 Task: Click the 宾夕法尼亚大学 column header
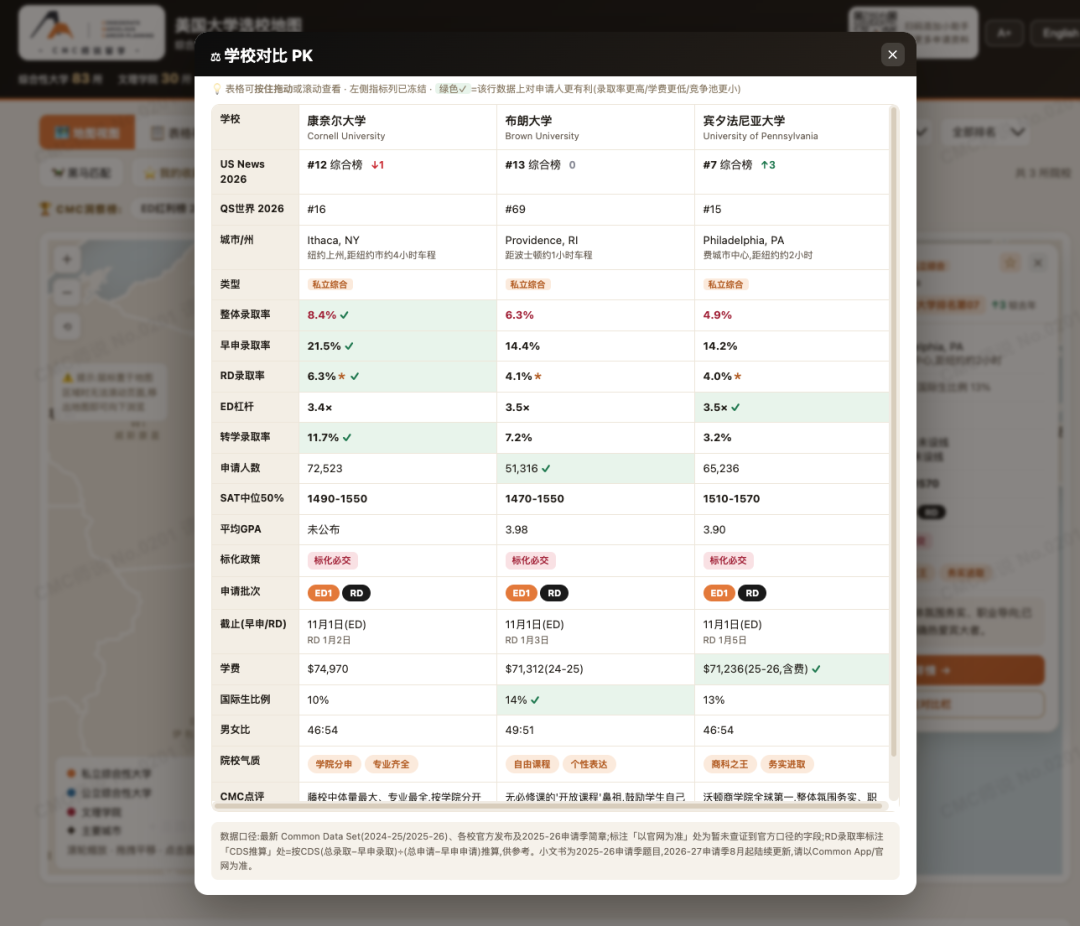pyautogui.click(x=791, y=127)
